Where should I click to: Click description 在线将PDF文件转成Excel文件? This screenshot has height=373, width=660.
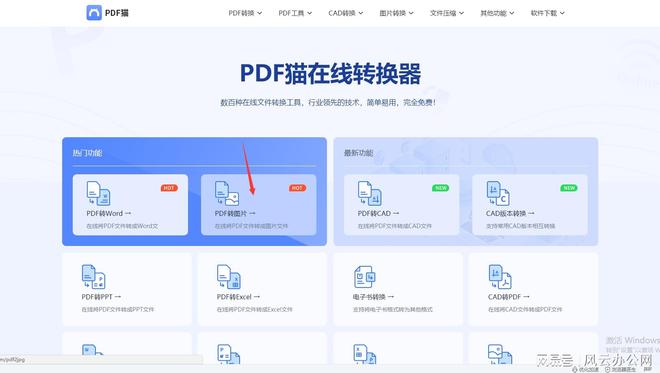pyautogui.click(x=254, y=309)
